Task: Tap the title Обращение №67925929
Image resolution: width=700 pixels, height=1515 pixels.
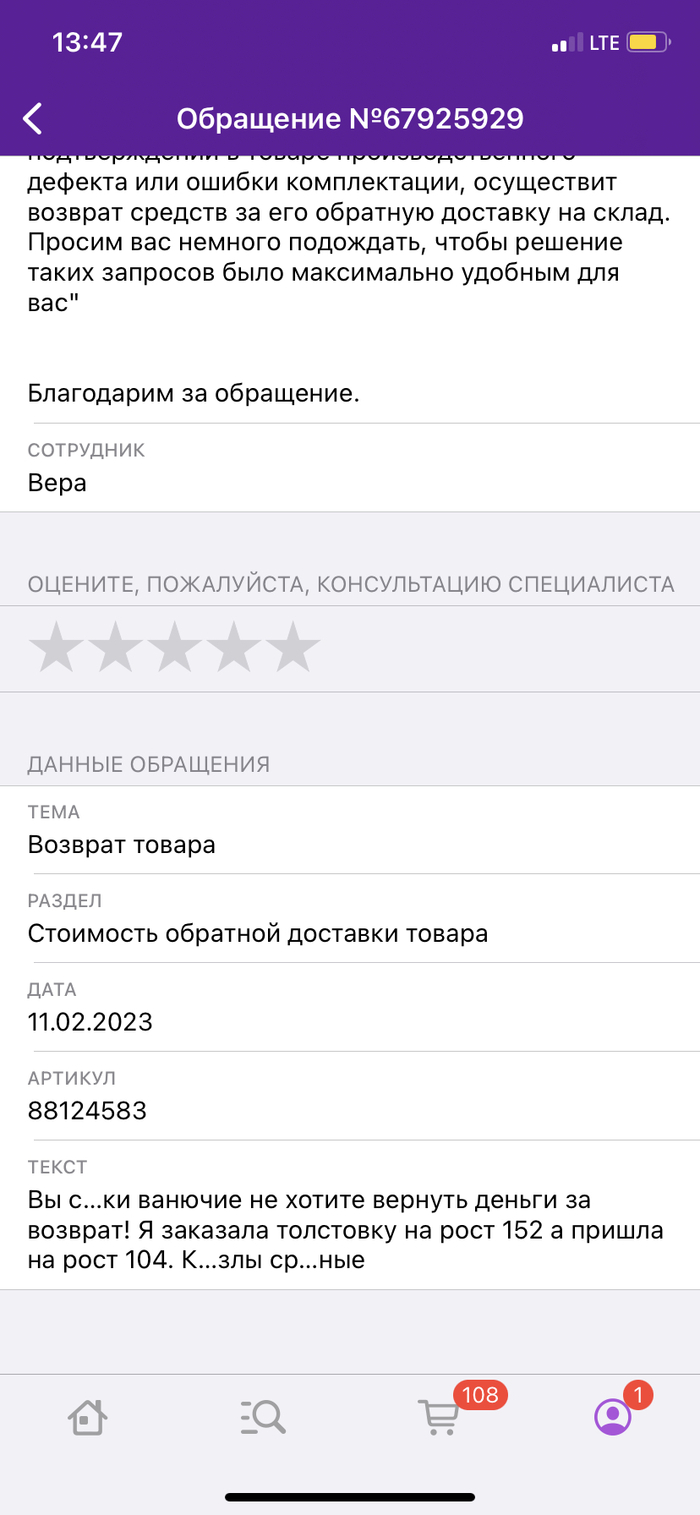Action: pos(350,119)
